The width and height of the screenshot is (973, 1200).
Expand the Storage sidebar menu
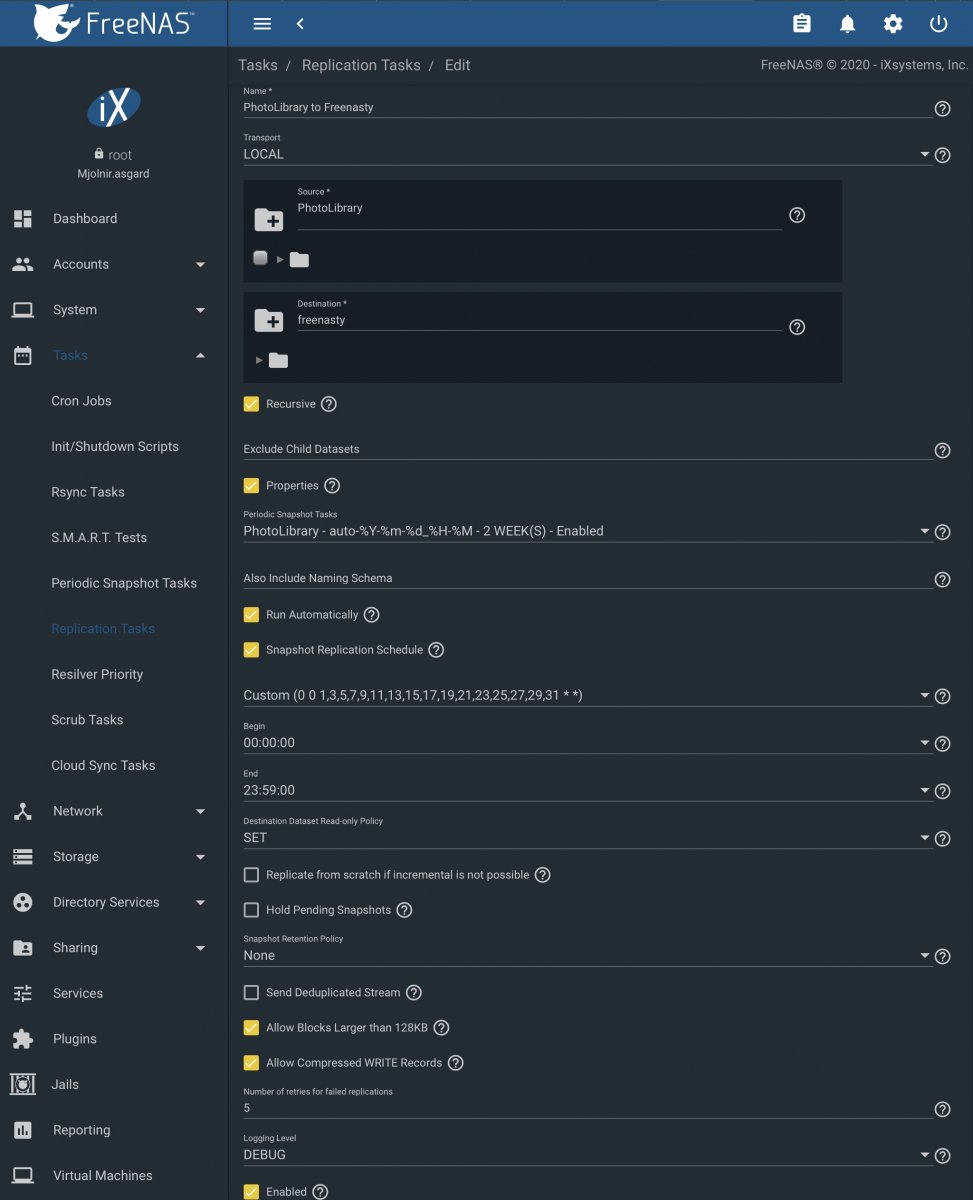coord(114,857)
